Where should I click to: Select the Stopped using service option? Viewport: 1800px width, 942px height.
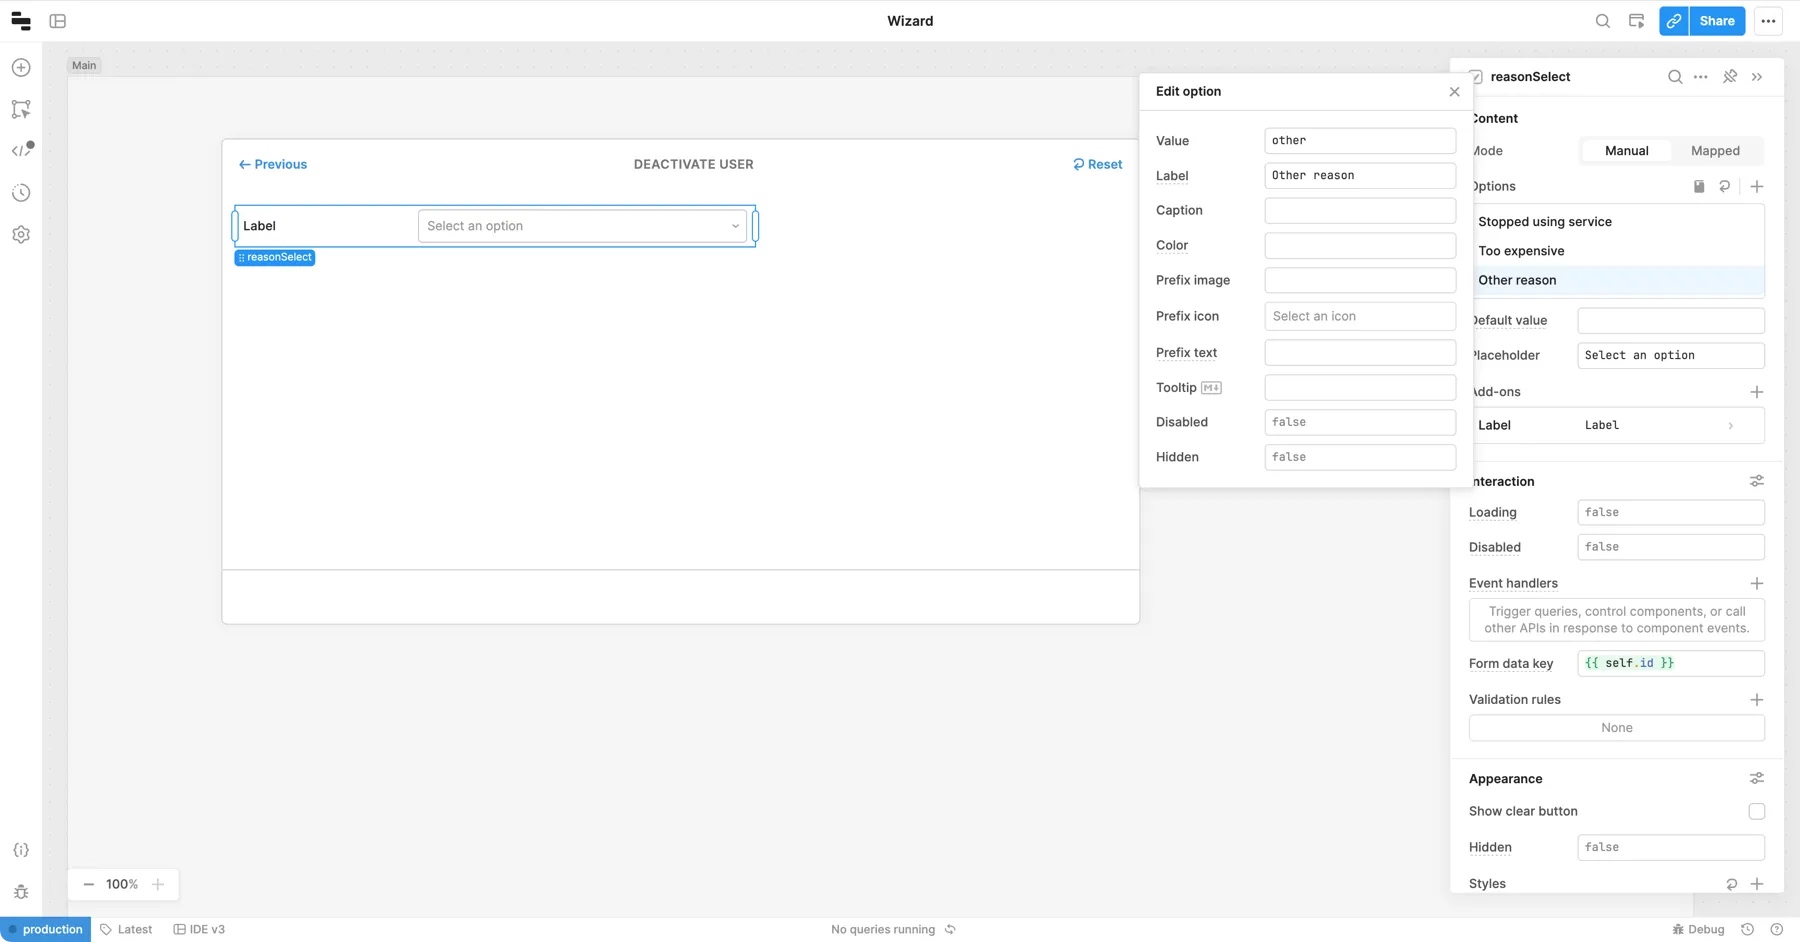[1616, 222]
